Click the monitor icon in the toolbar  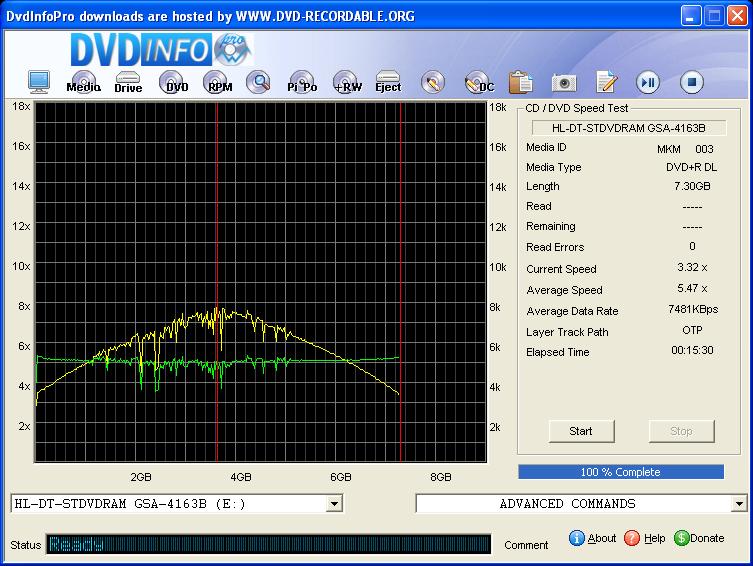click(x=39, y=82)
